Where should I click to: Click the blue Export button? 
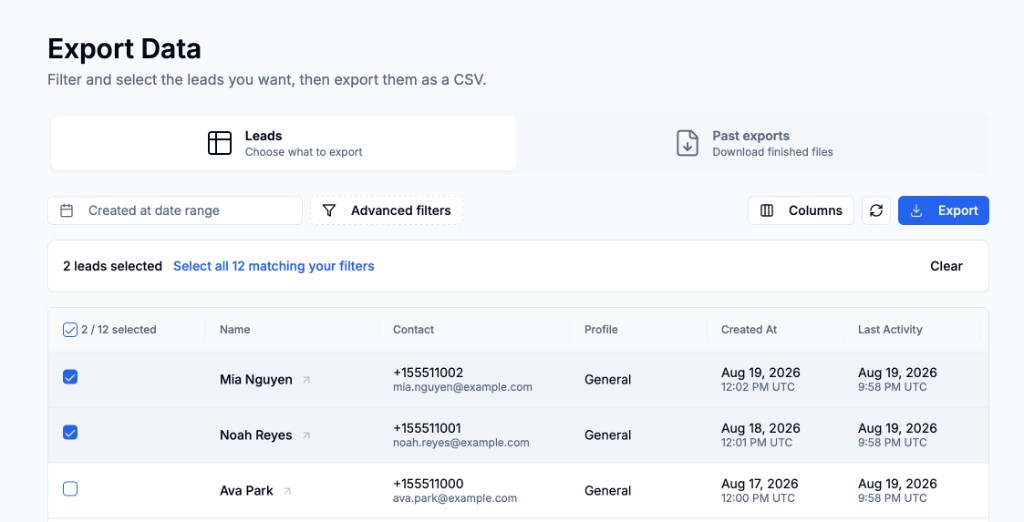point(943,210)
